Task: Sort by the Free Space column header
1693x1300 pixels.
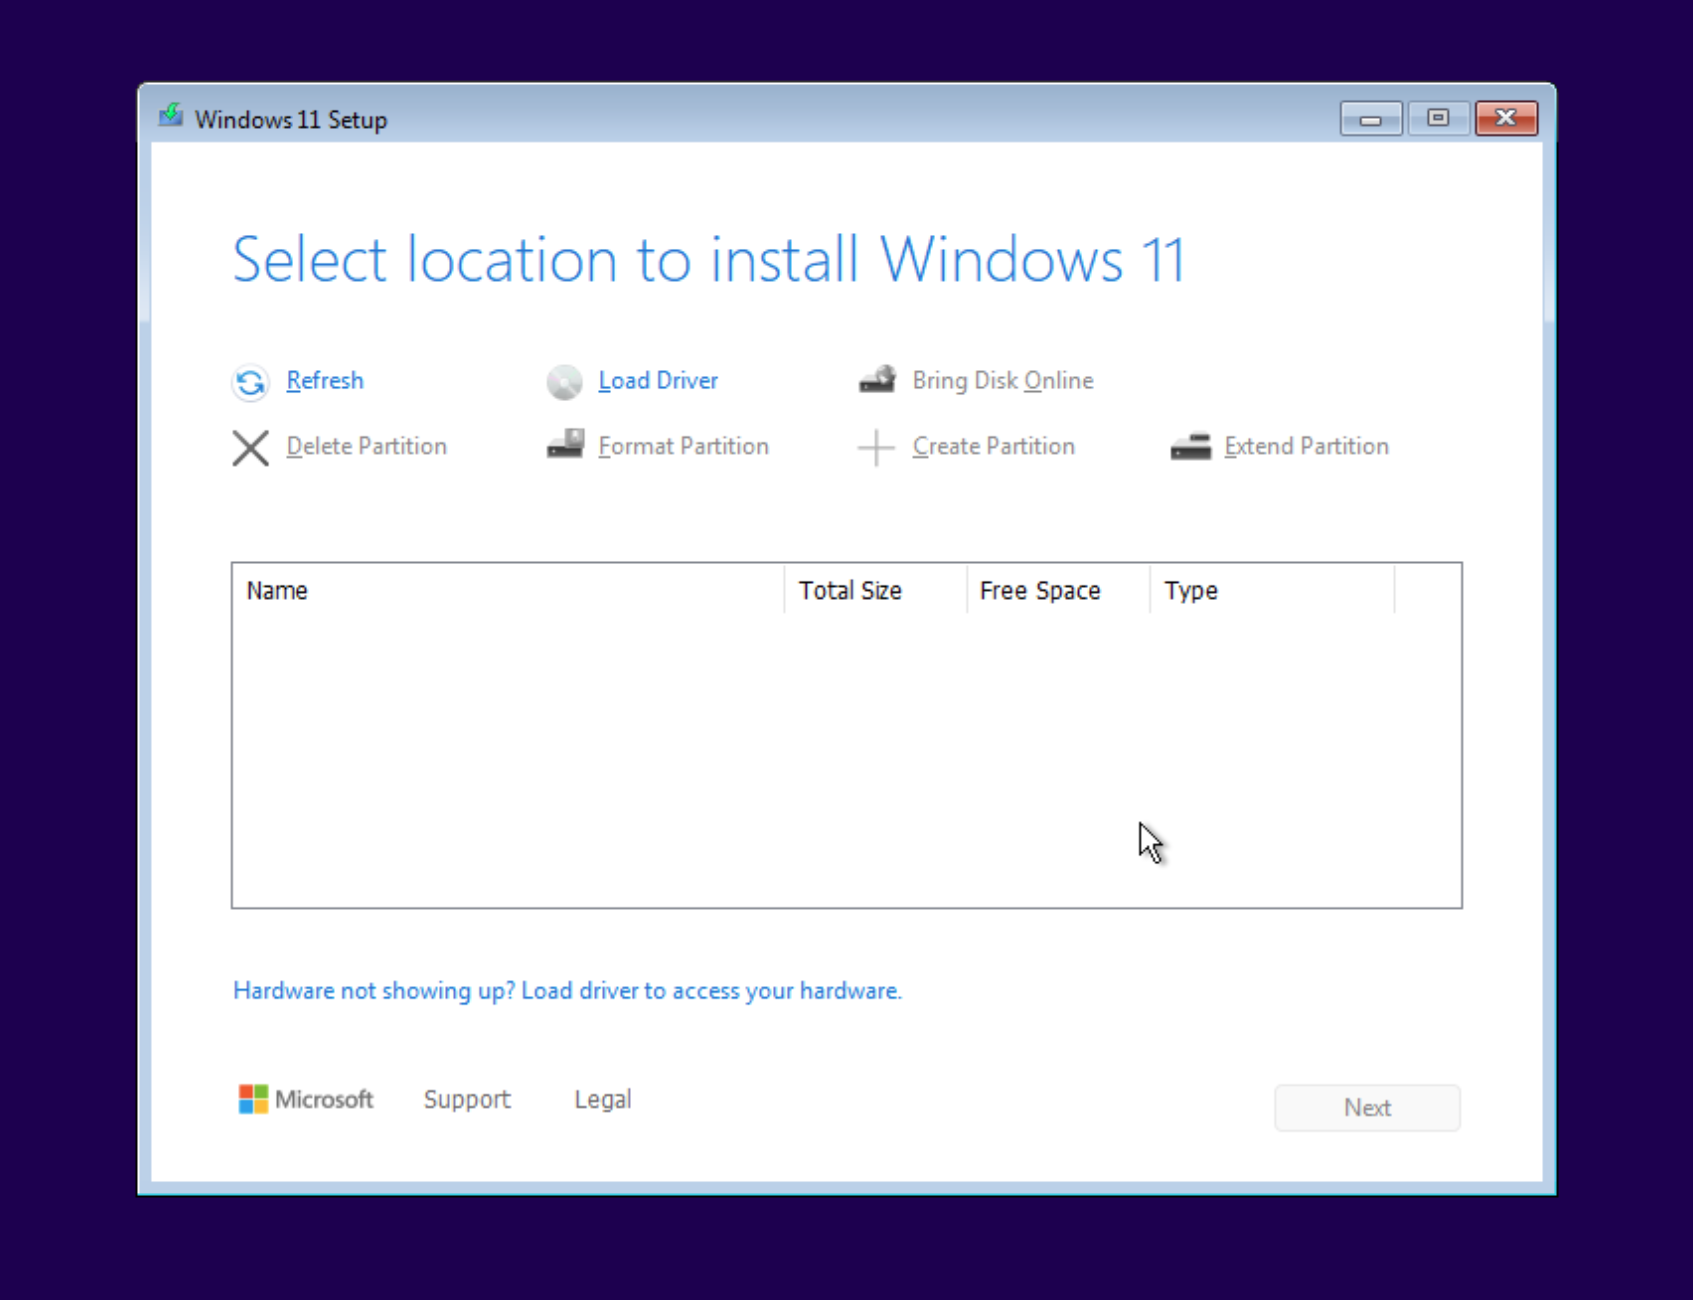Action: point(1058,590)
